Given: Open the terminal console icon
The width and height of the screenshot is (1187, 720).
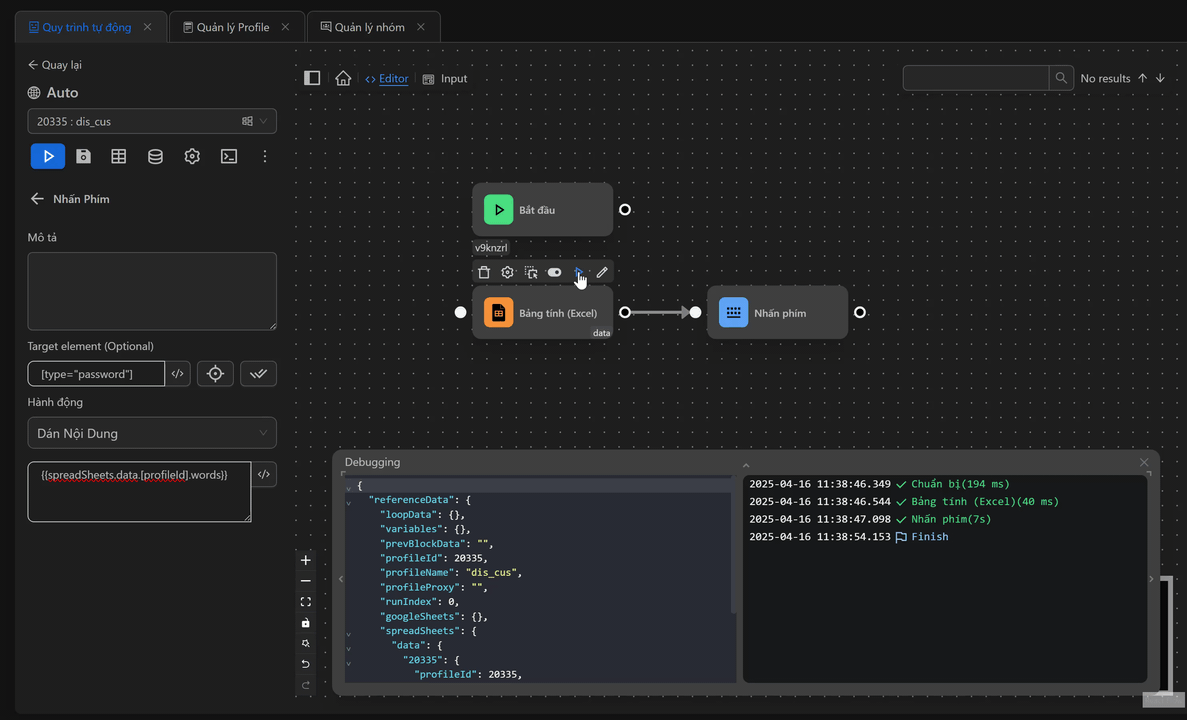Looking at the screenshot, I should point(229,156).
